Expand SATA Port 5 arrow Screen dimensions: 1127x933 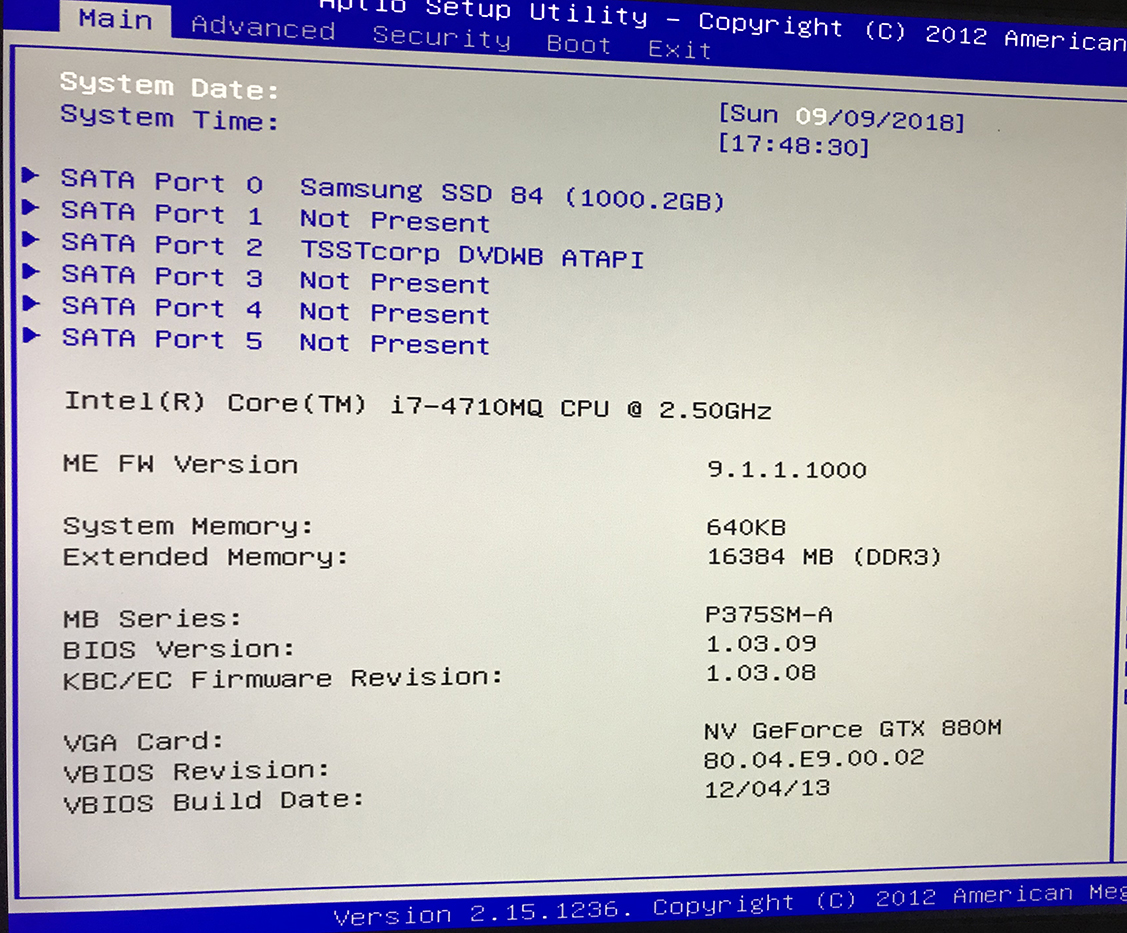[30, 334]
